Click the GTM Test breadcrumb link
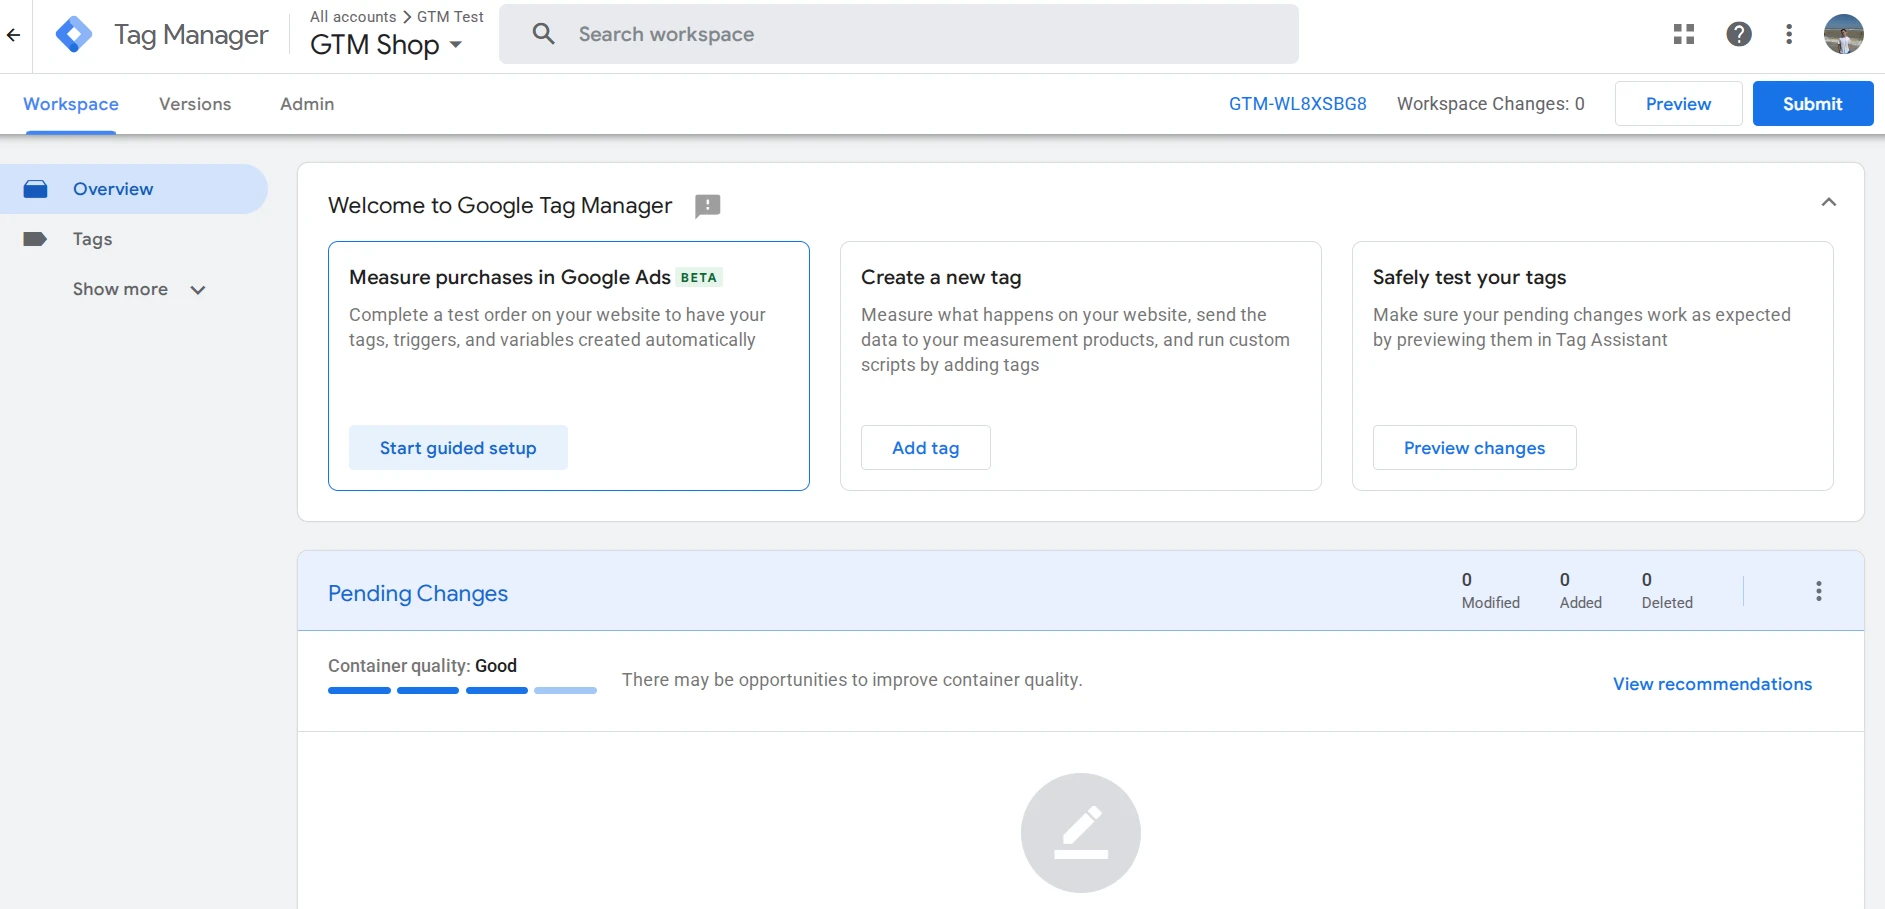 coord(450,17)
